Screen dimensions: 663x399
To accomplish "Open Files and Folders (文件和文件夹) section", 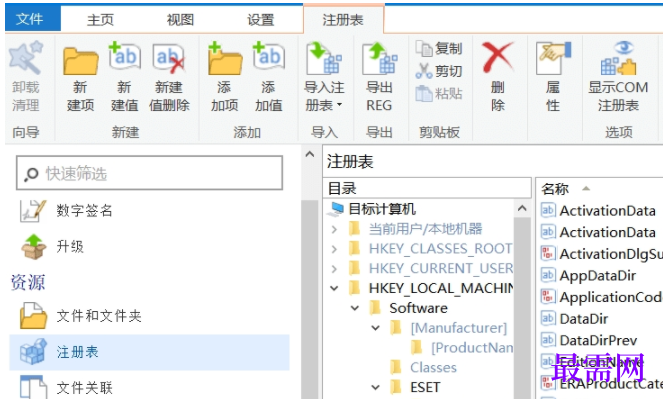I will coord(80,315).
